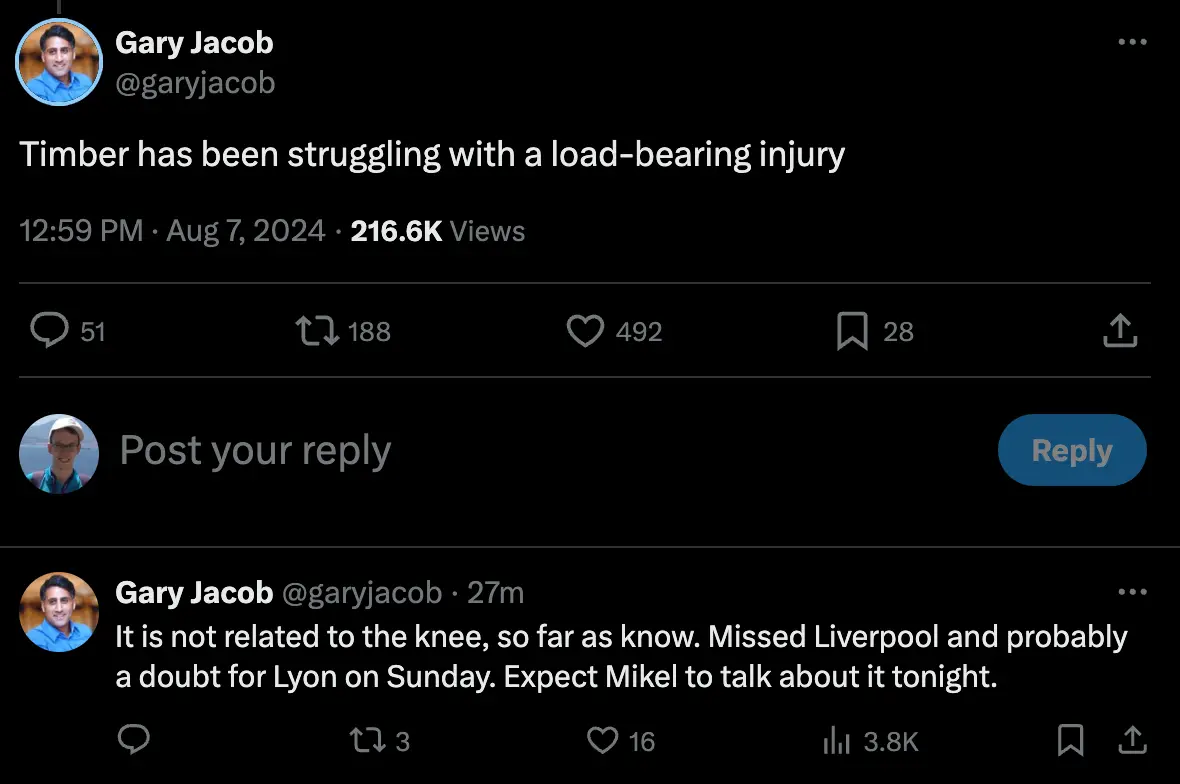Like the reply tweet with 16 likes
Image resolution: width=1180 pixels, height=784 pixels.
[603, 740]
